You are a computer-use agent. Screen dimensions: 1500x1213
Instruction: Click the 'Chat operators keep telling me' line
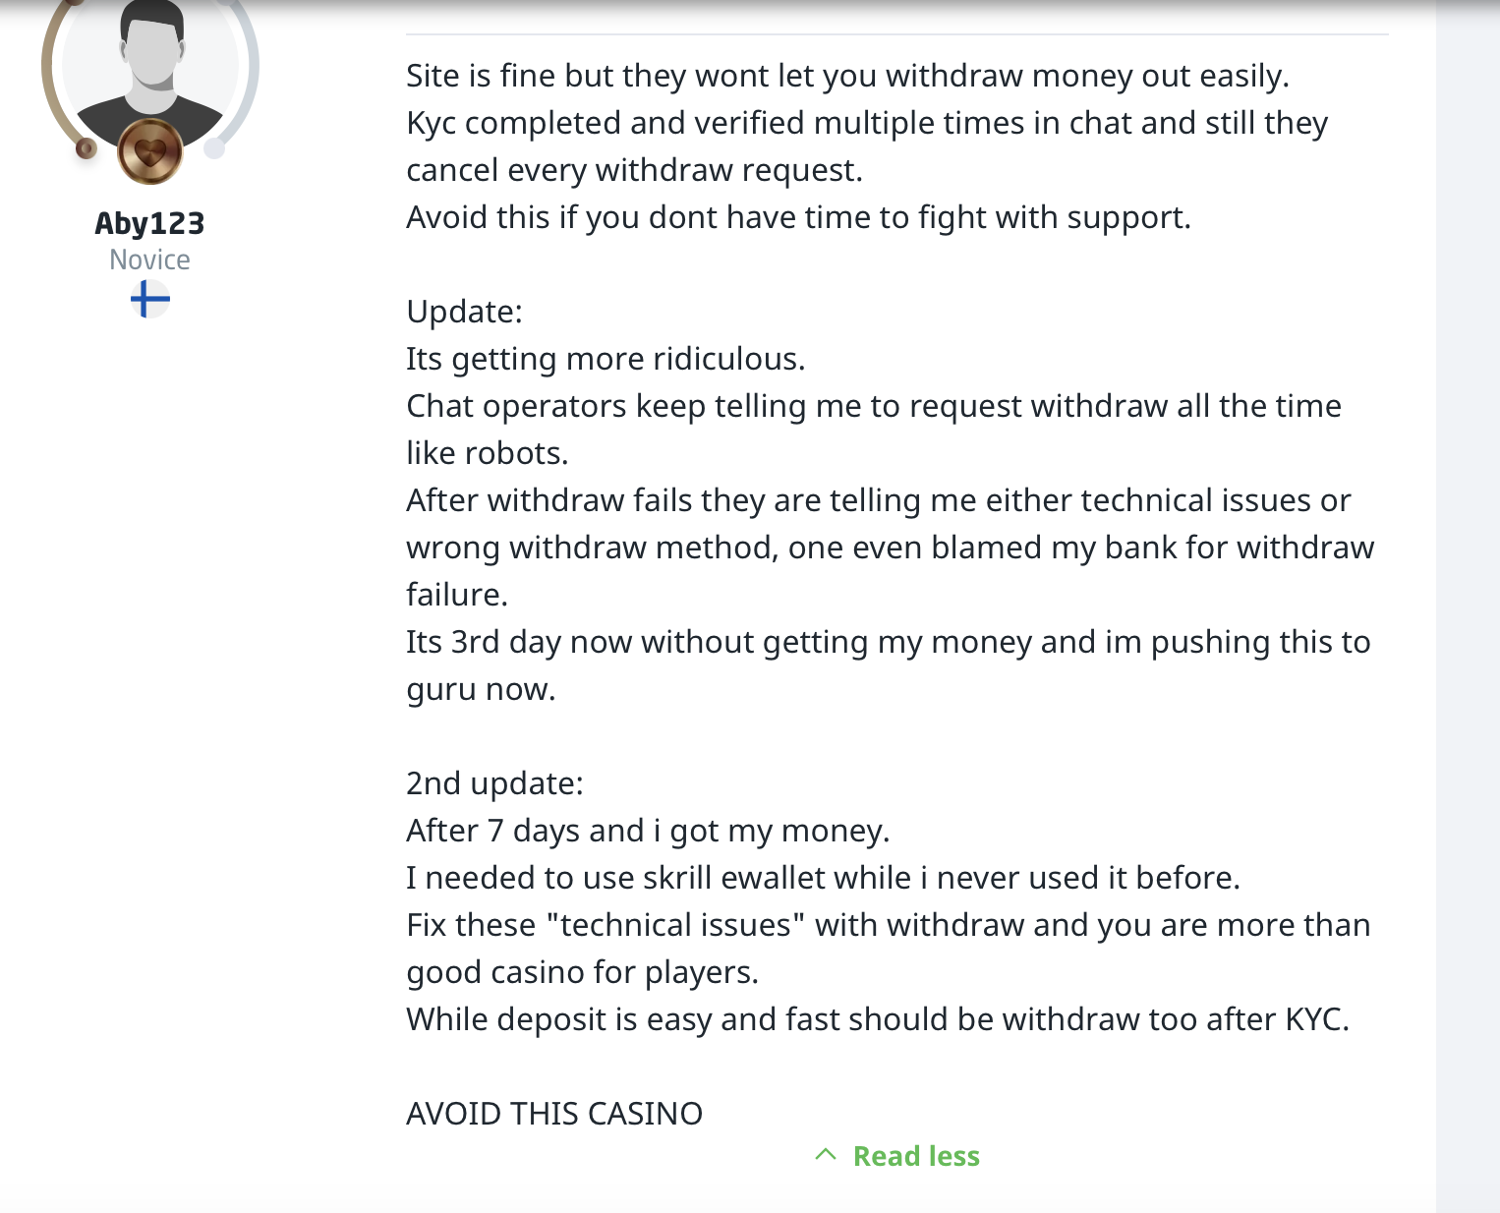coord(873,406)
